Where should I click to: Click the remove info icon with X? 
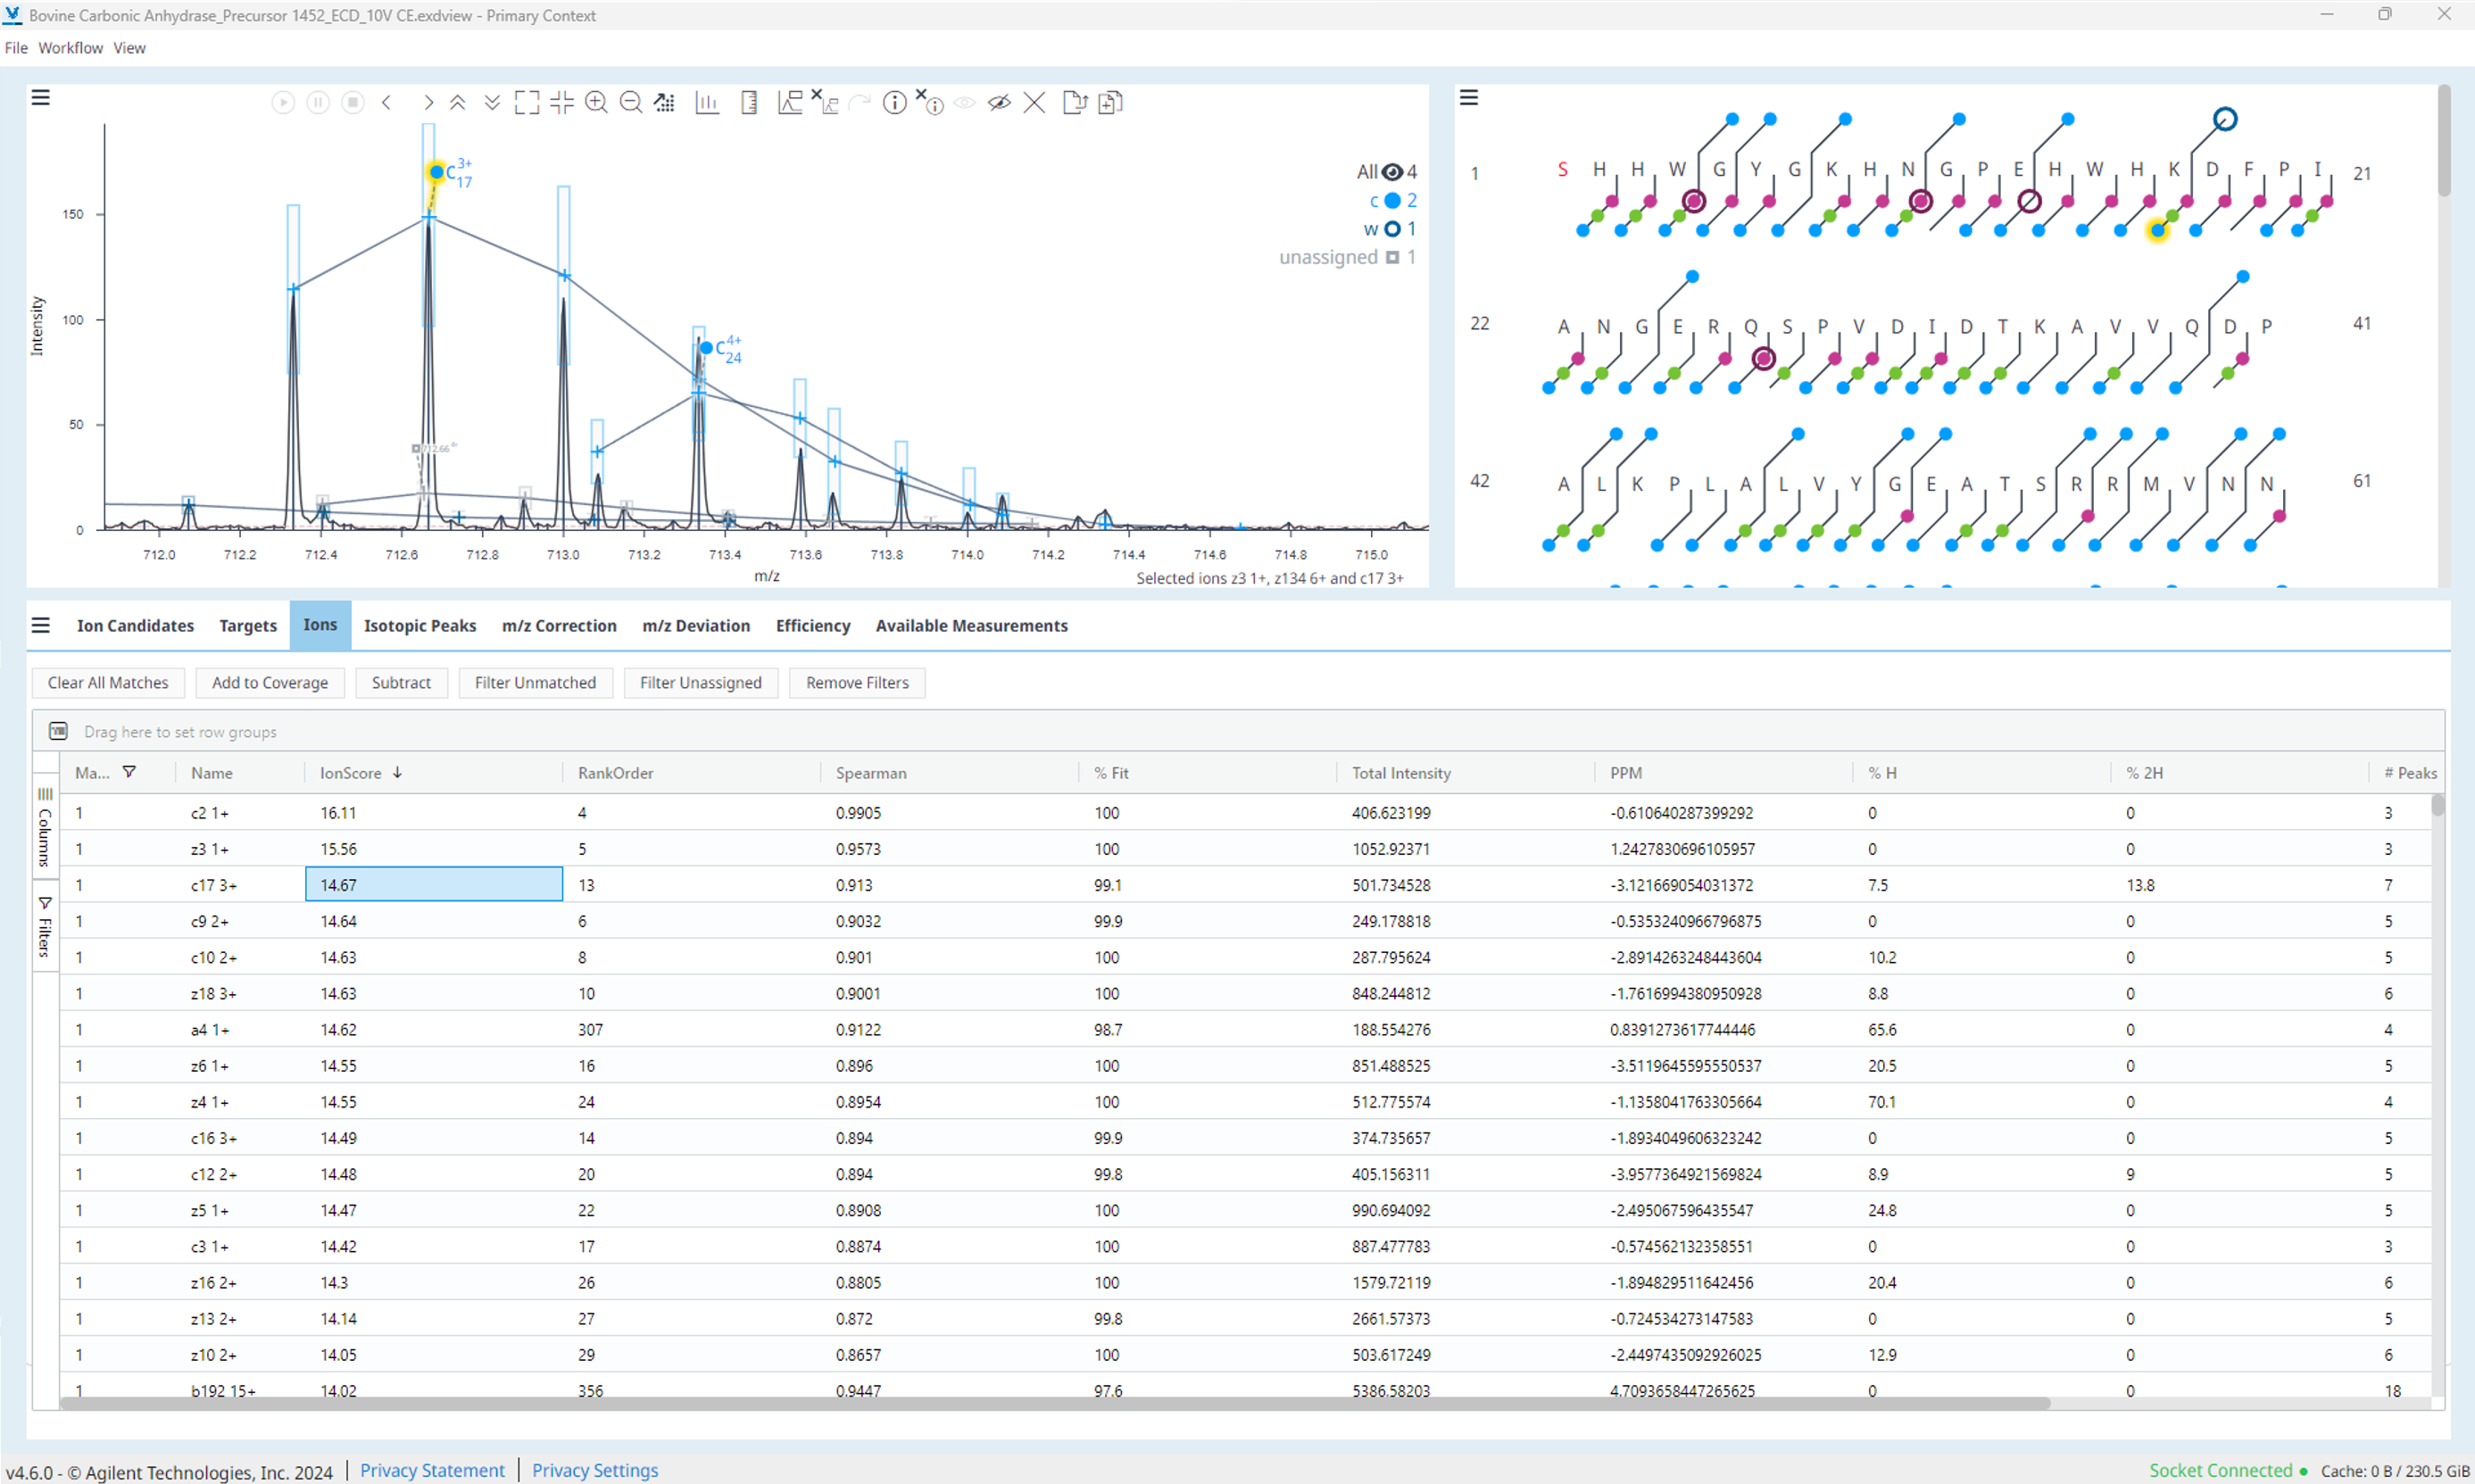[930, 102]
